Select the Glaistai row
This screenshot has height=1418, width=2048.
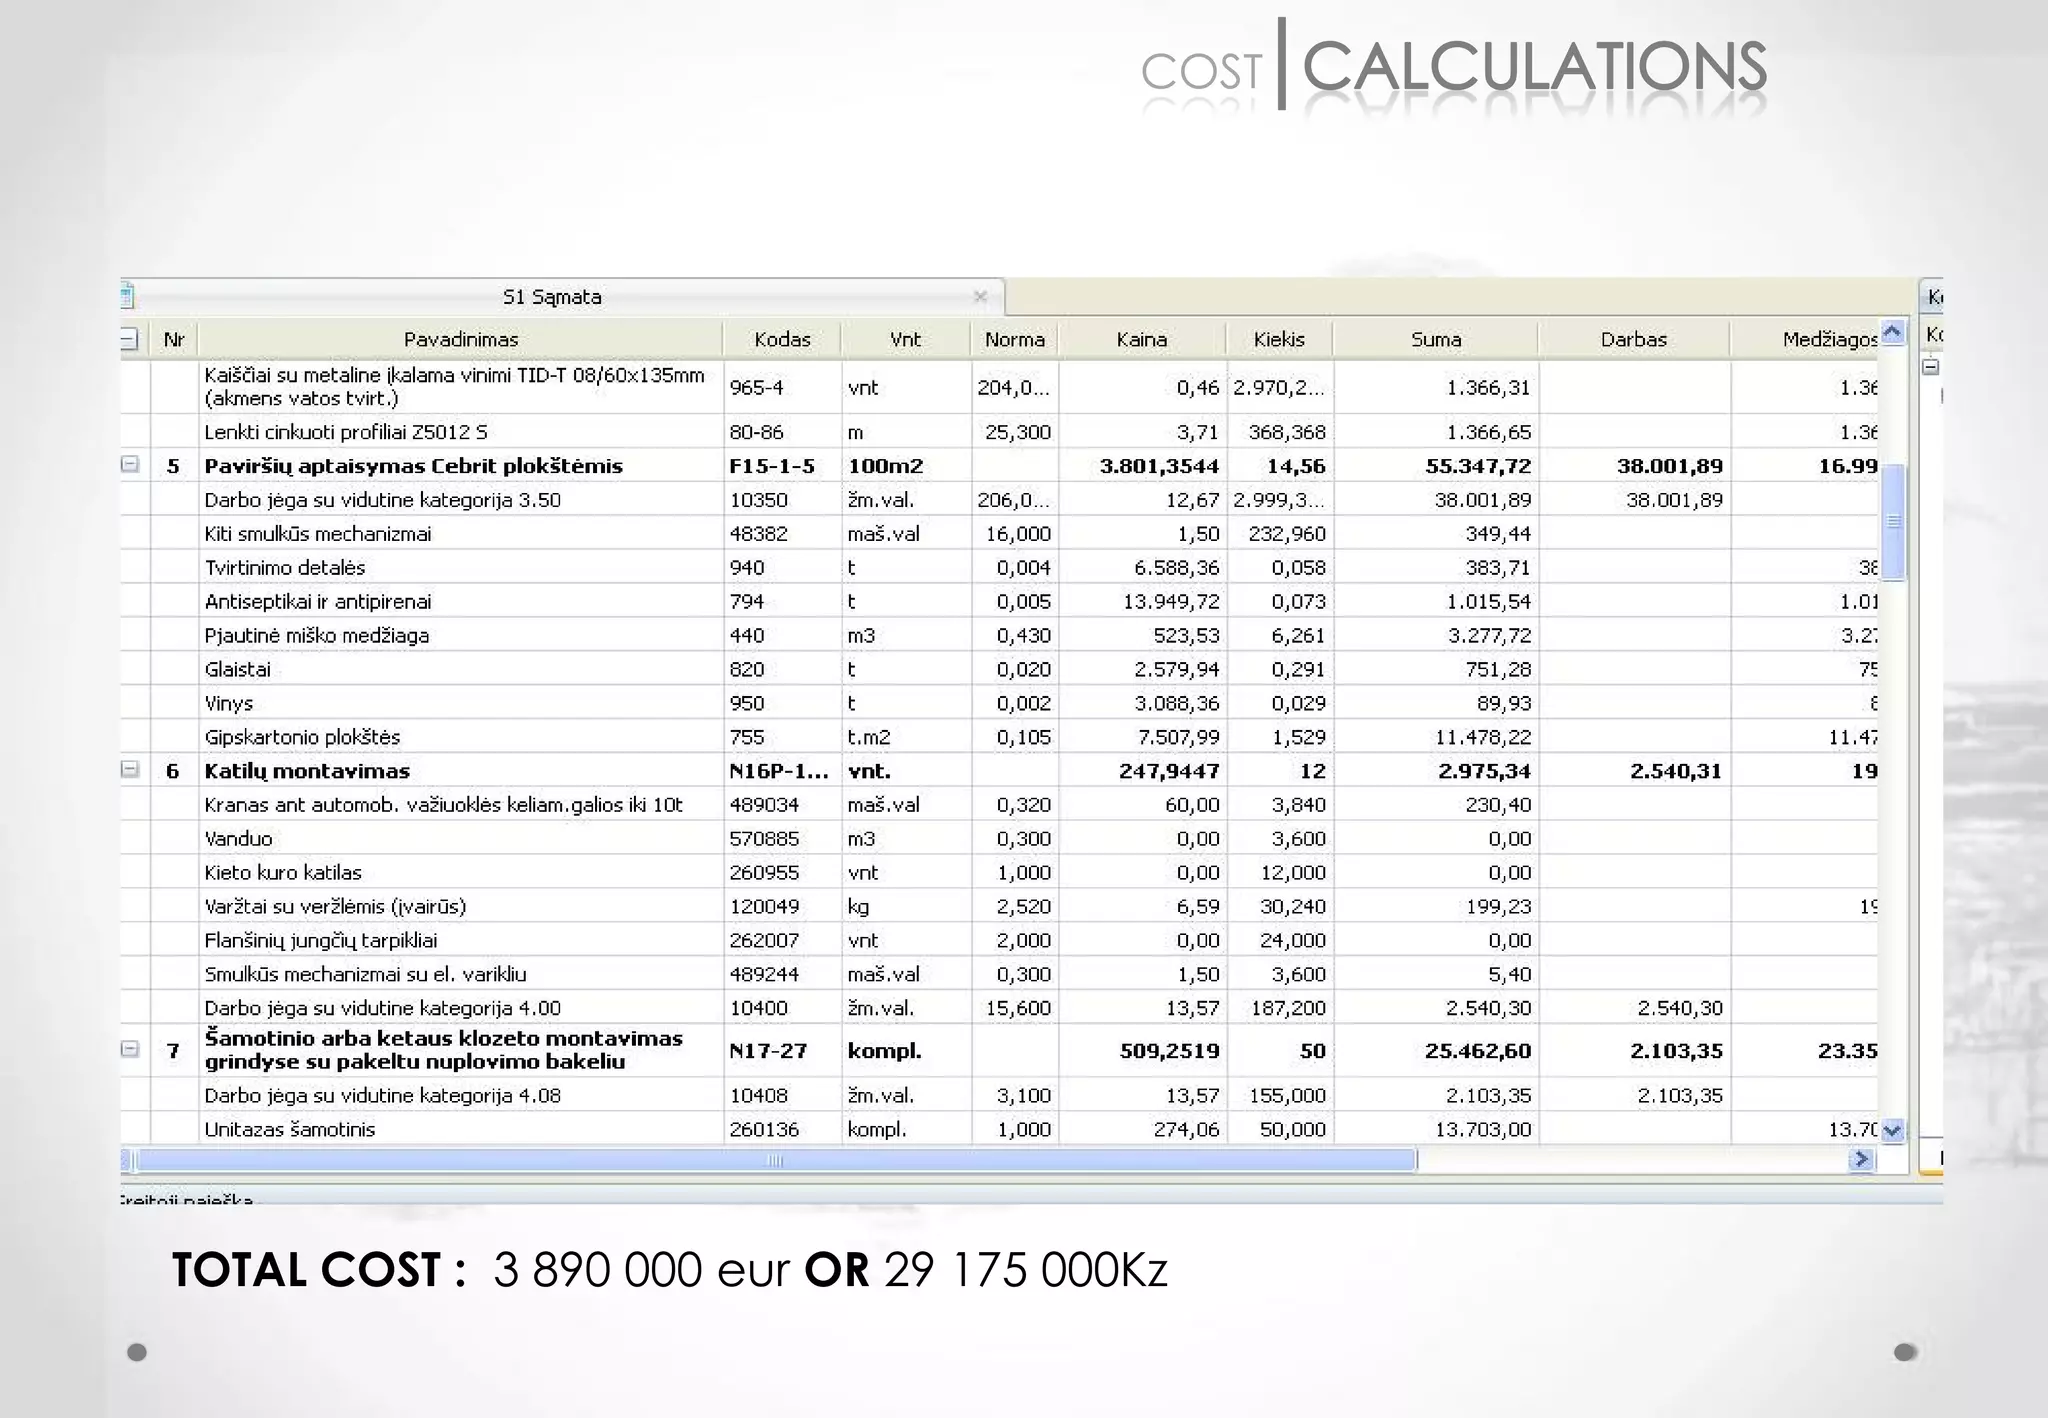coord(1000,670)
